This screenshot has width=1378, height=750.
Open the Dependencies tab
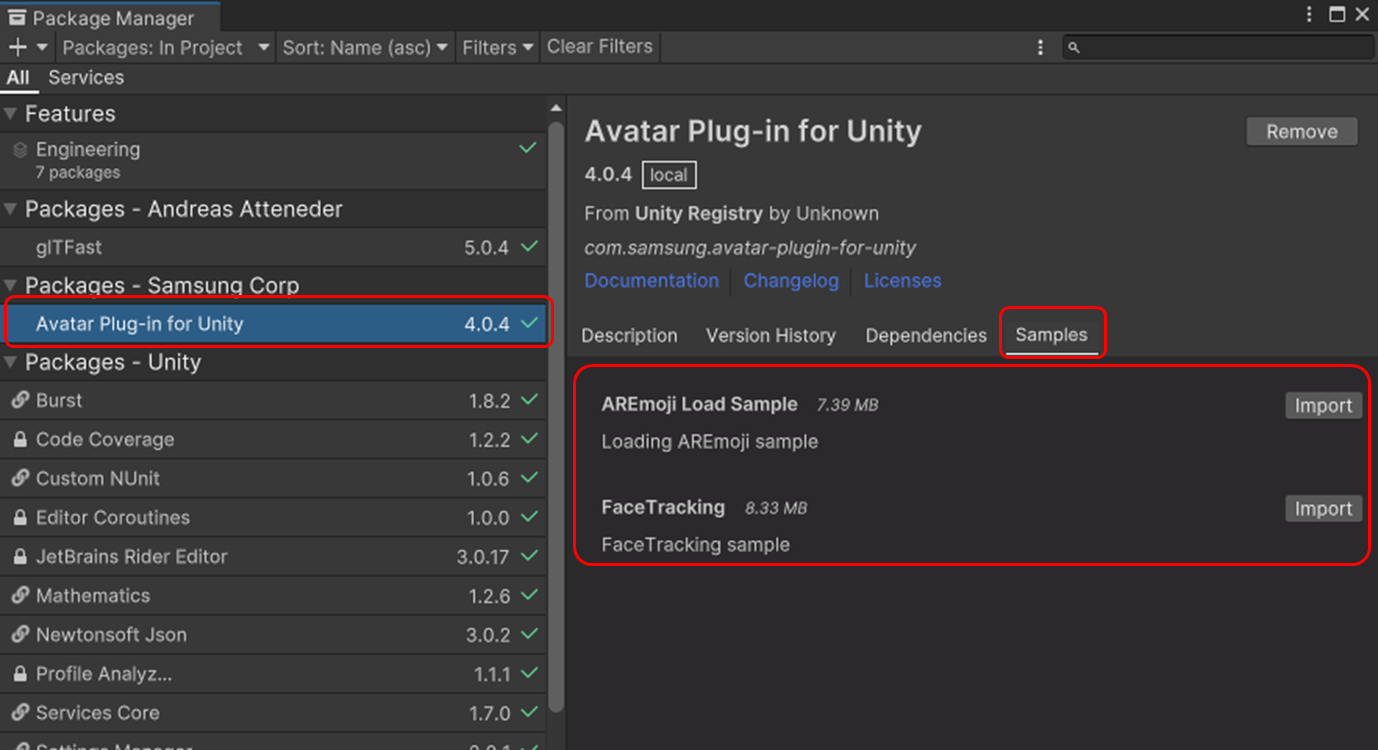click(x=925, y=335)
